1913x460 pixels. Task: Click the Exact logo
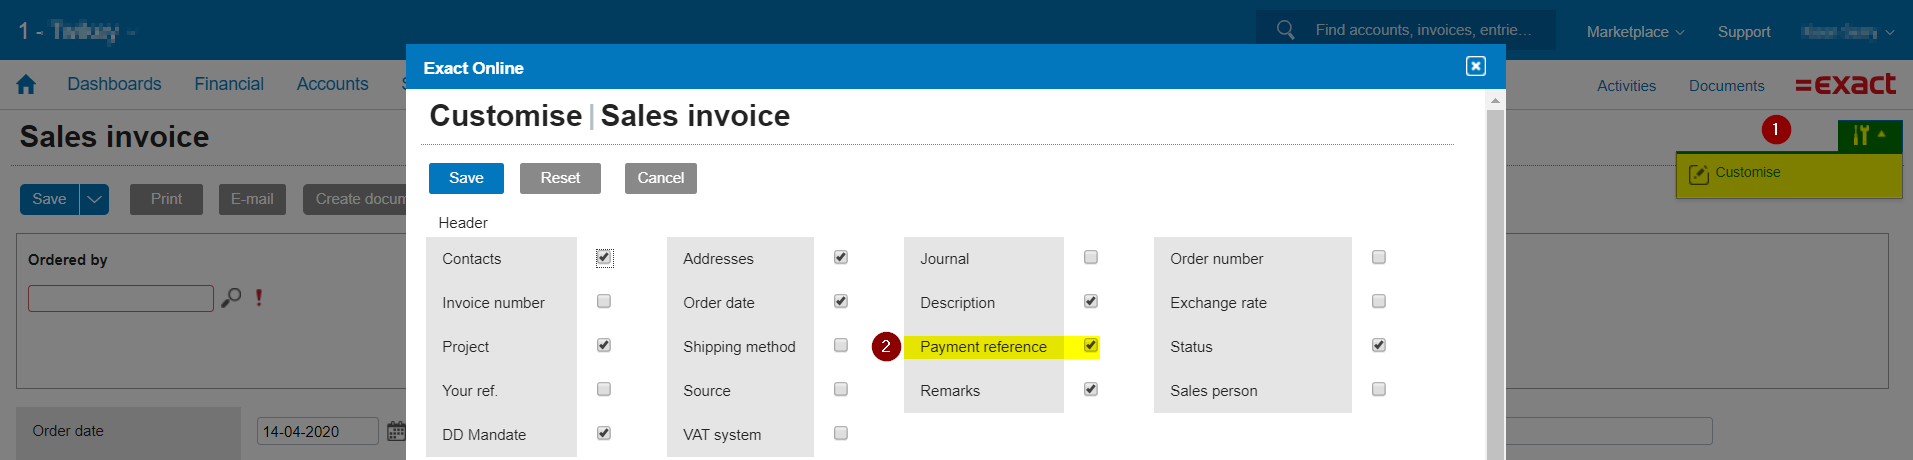1845,85
